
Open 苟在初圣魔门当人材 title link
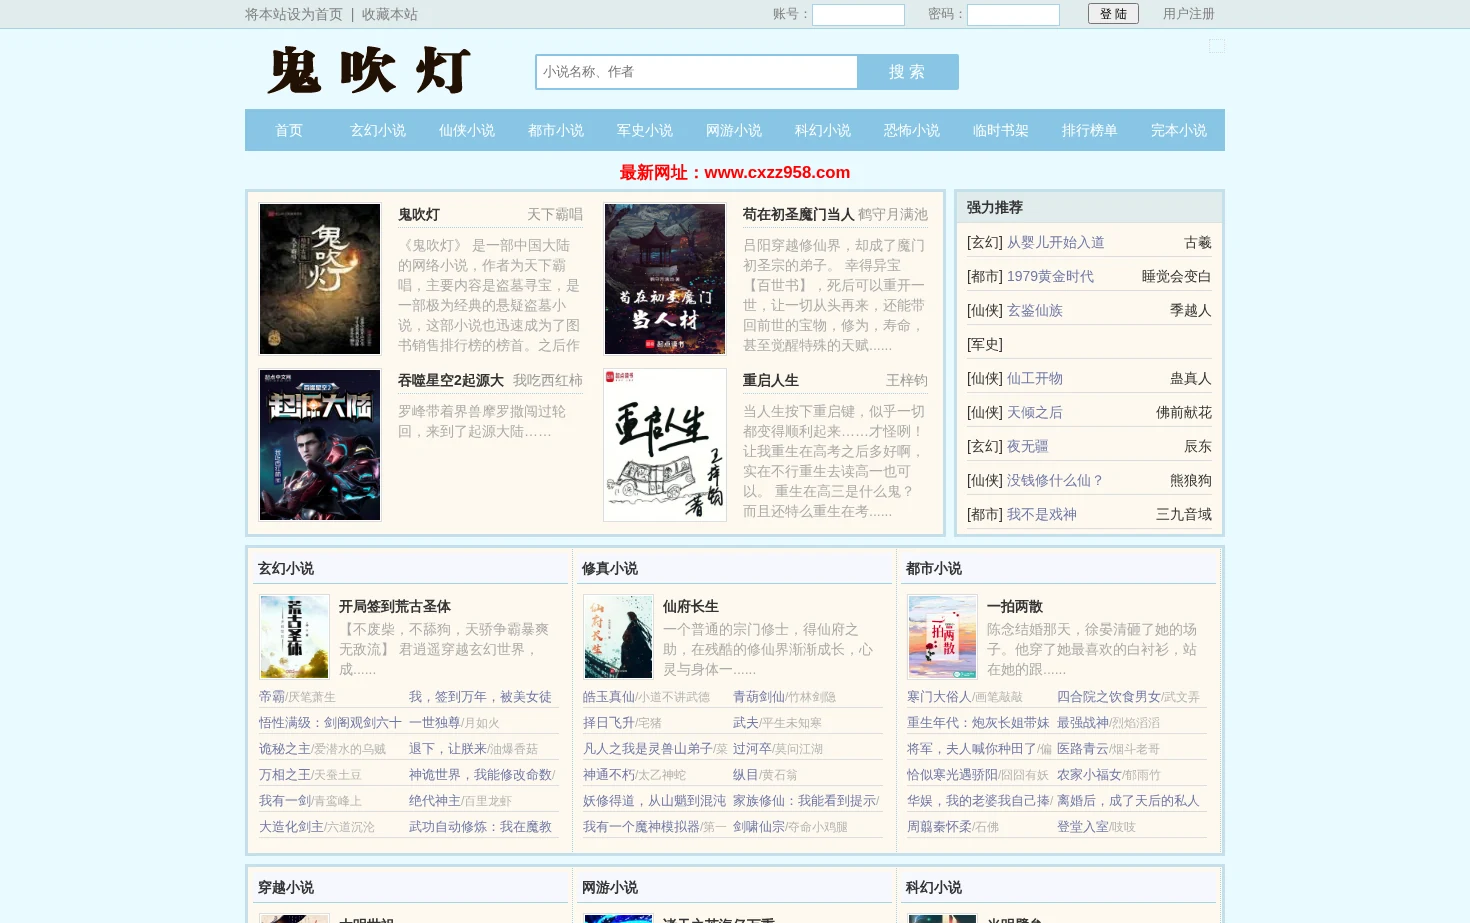tap(798, 214)
